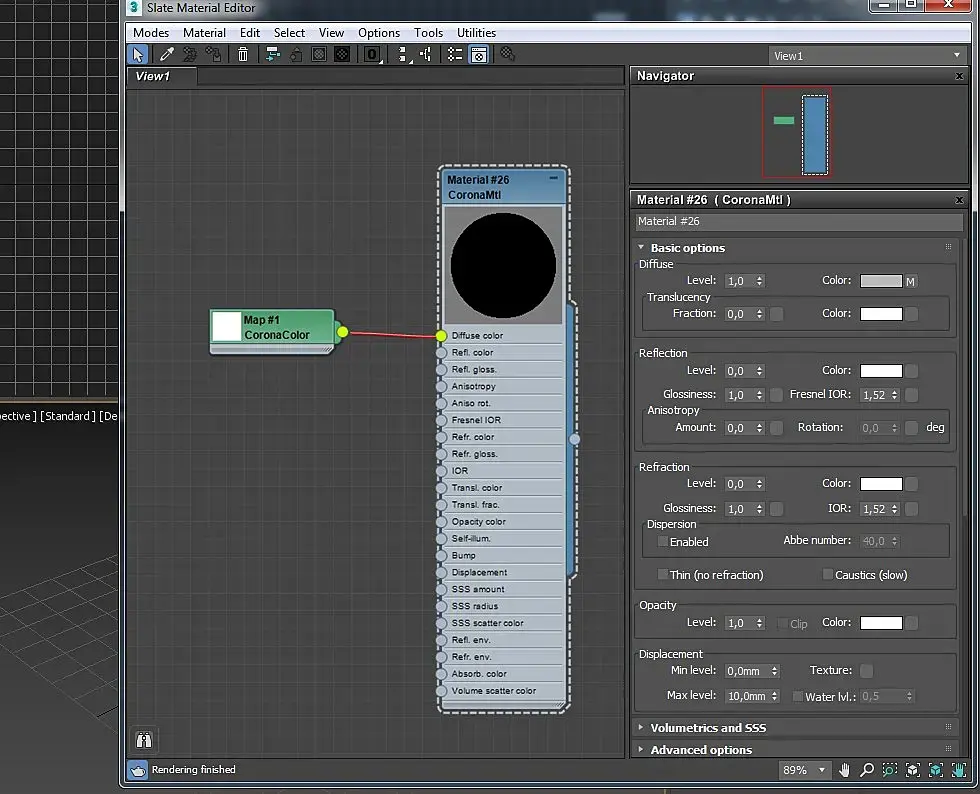Check the Thin (no refraction) option
This screenshot has height=794, width=980.
(662, 575)
